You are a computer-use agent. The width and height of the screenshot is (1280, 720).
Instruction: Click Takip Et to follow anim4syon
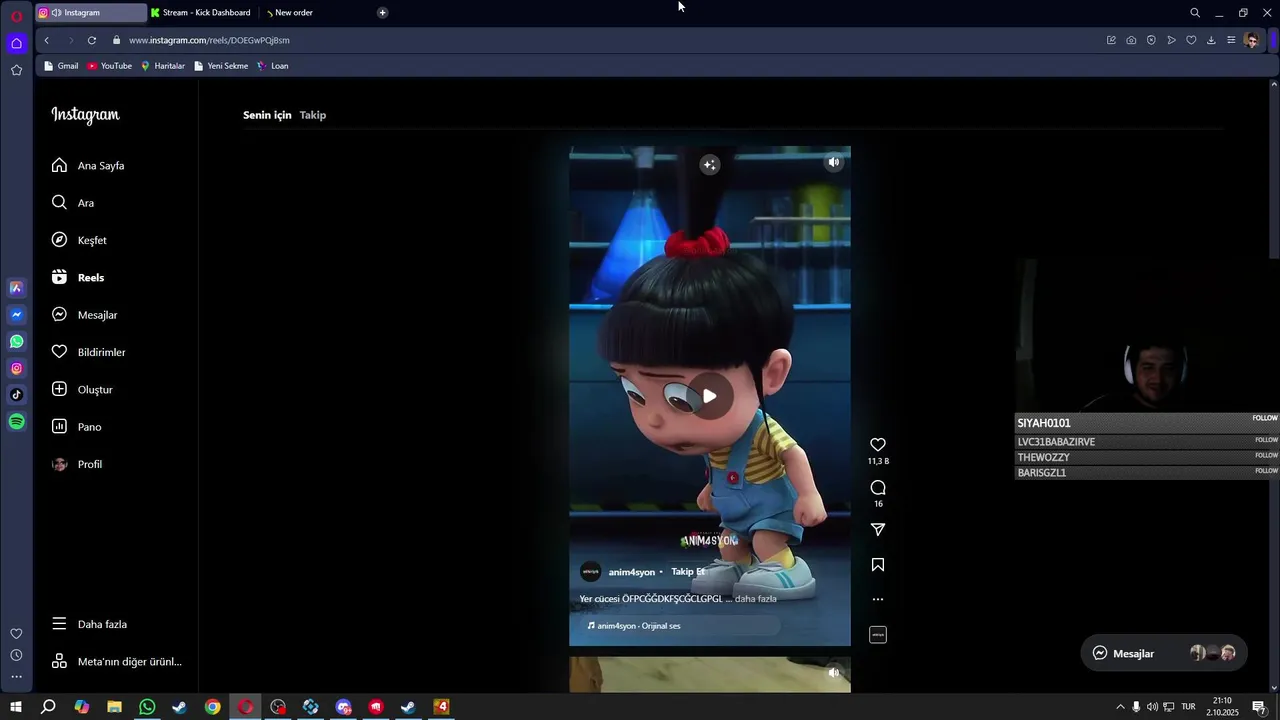[x=688, y=572]
